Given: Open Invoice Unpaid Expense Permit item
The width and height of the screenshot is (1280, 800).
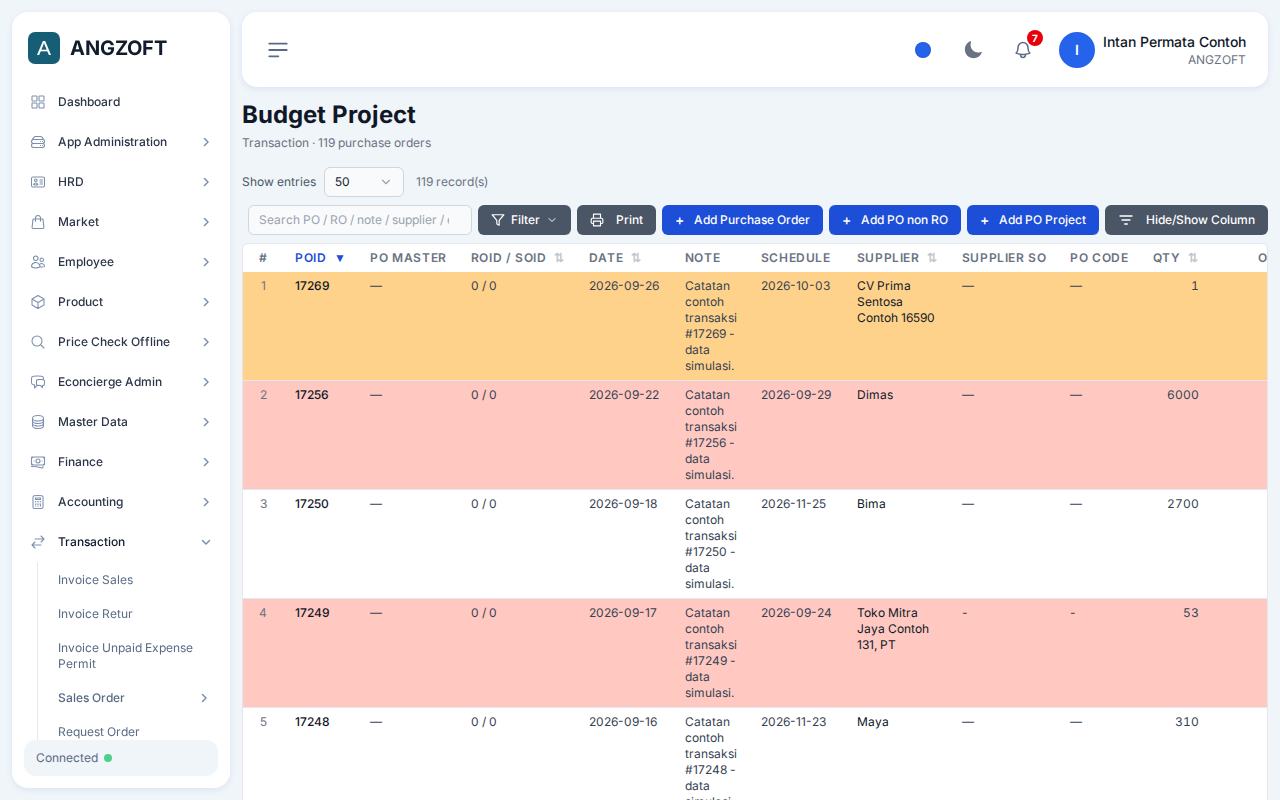Looking at the screenshot, I should 125,656.
